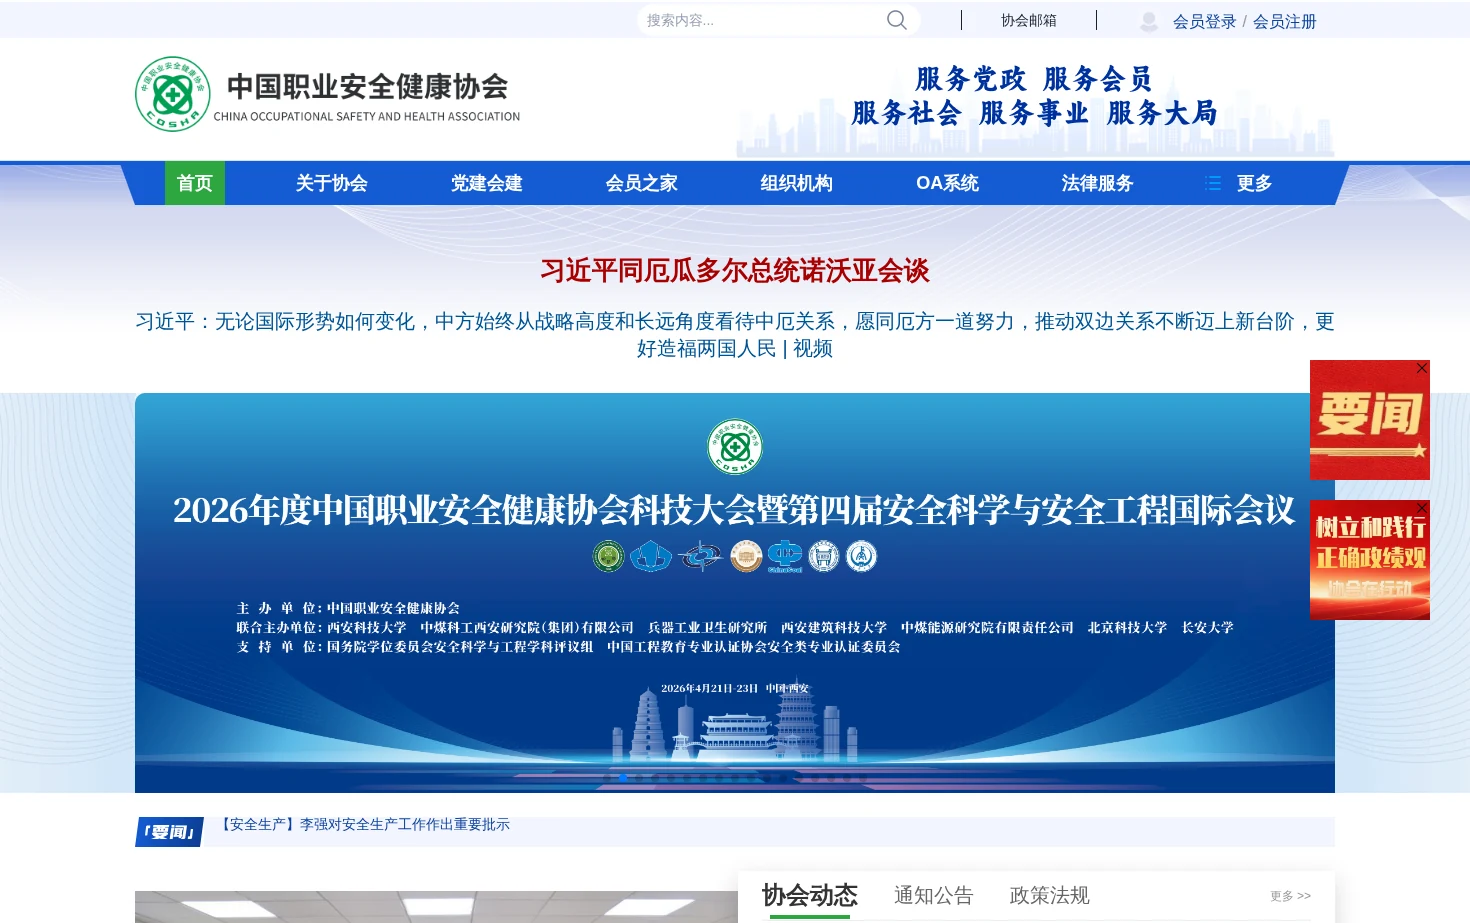
Task: Switch to the 通知公告 tab
Action: (934, 895)
